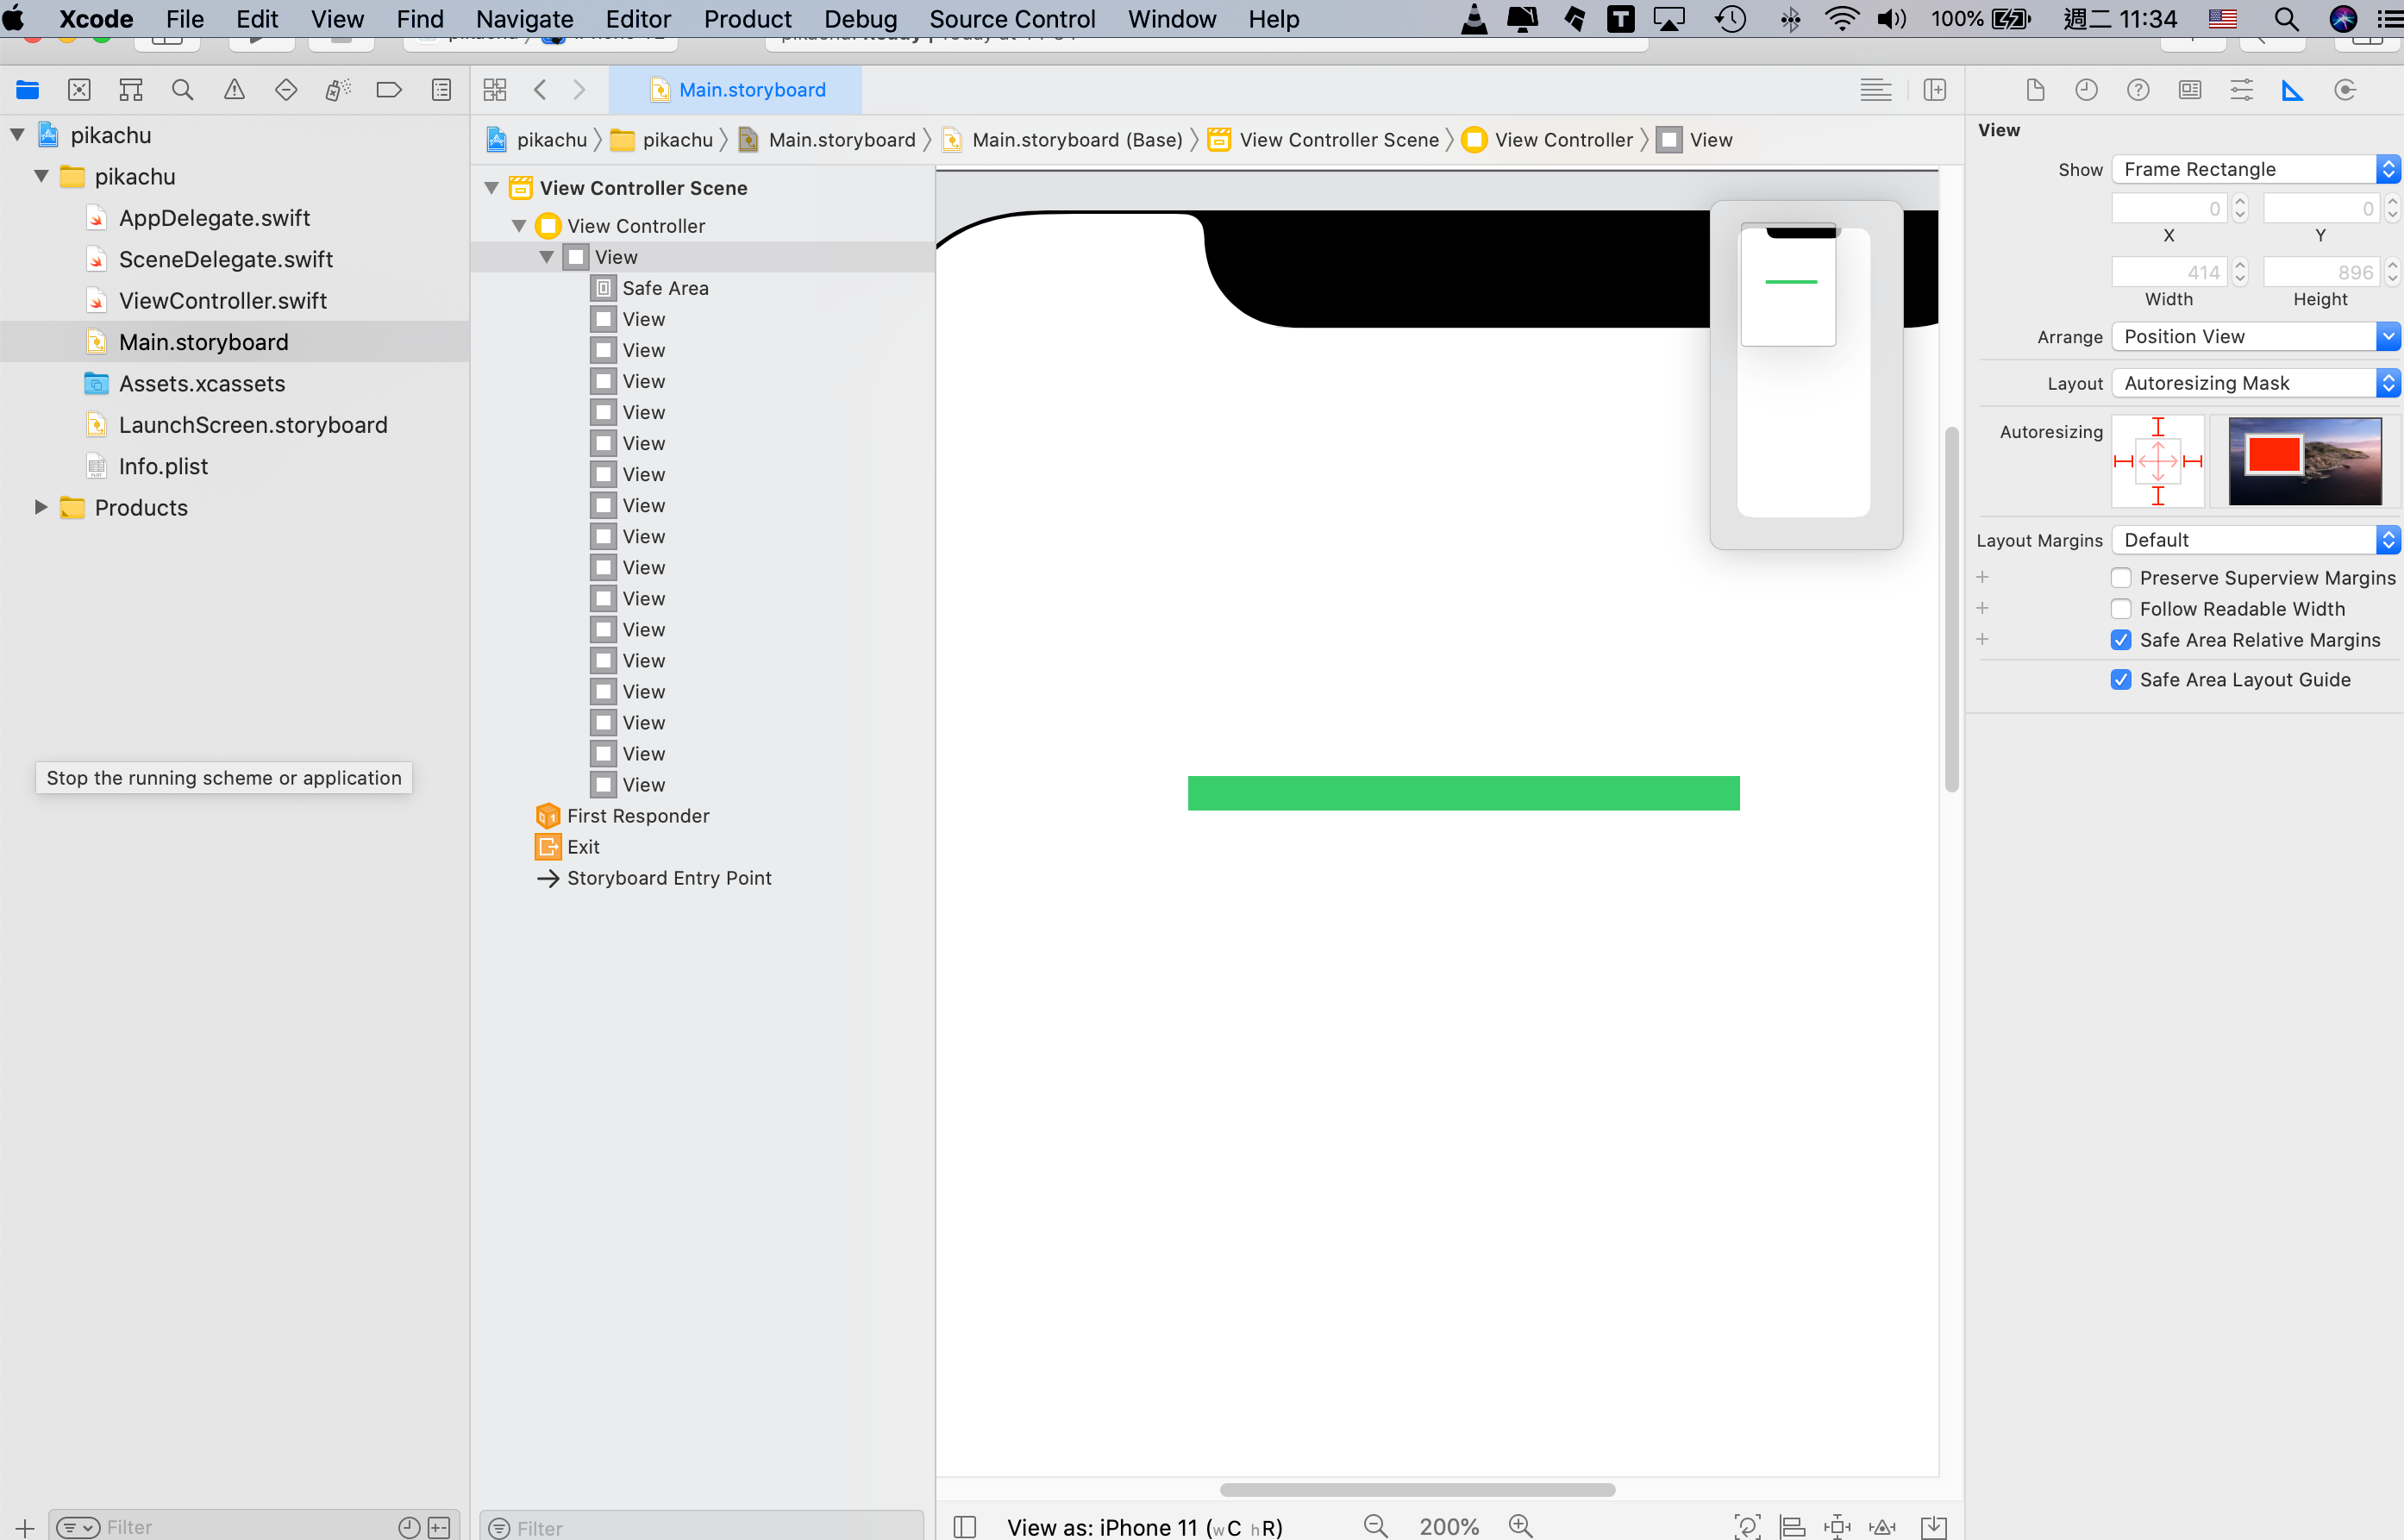Screen dimensions: 2404x1540
Task: Show the Breakpoint navigator icon
Action: [389, 90]
